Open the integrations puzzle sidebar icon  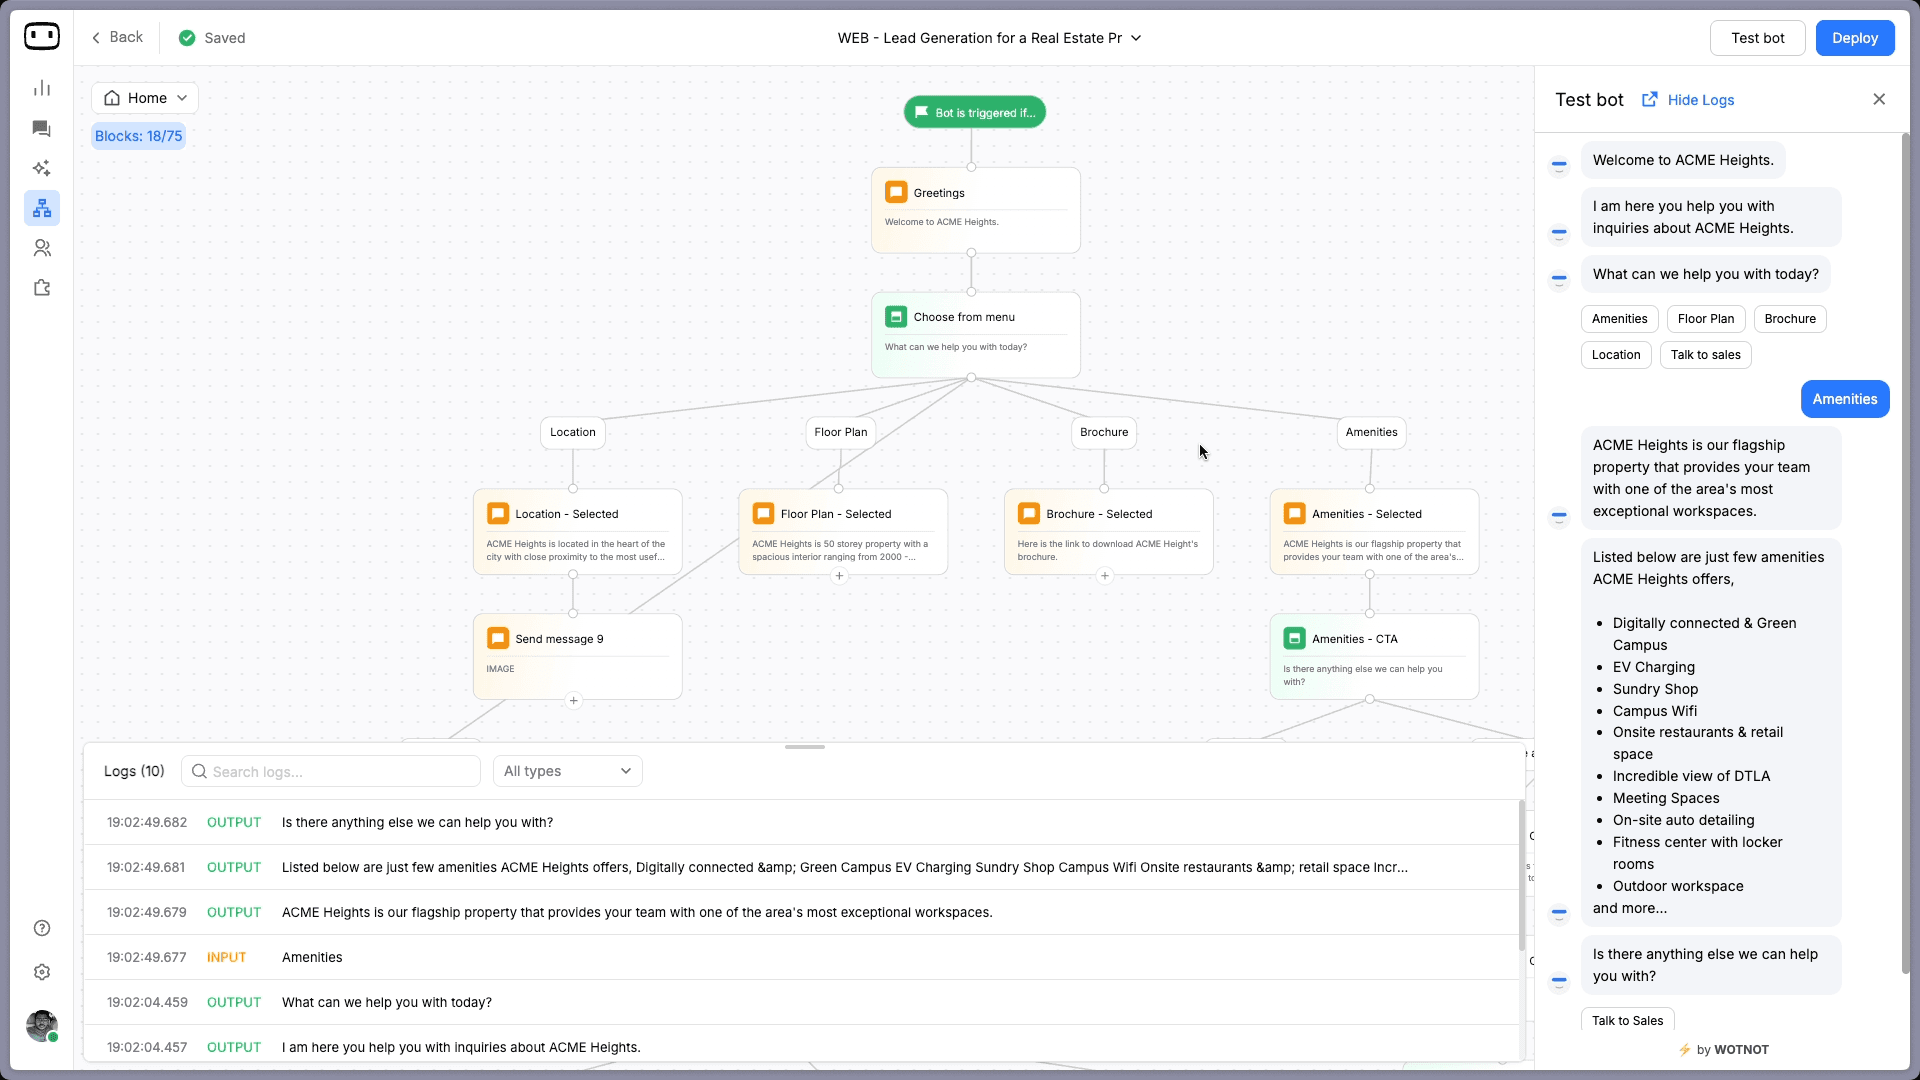(41, 288)
